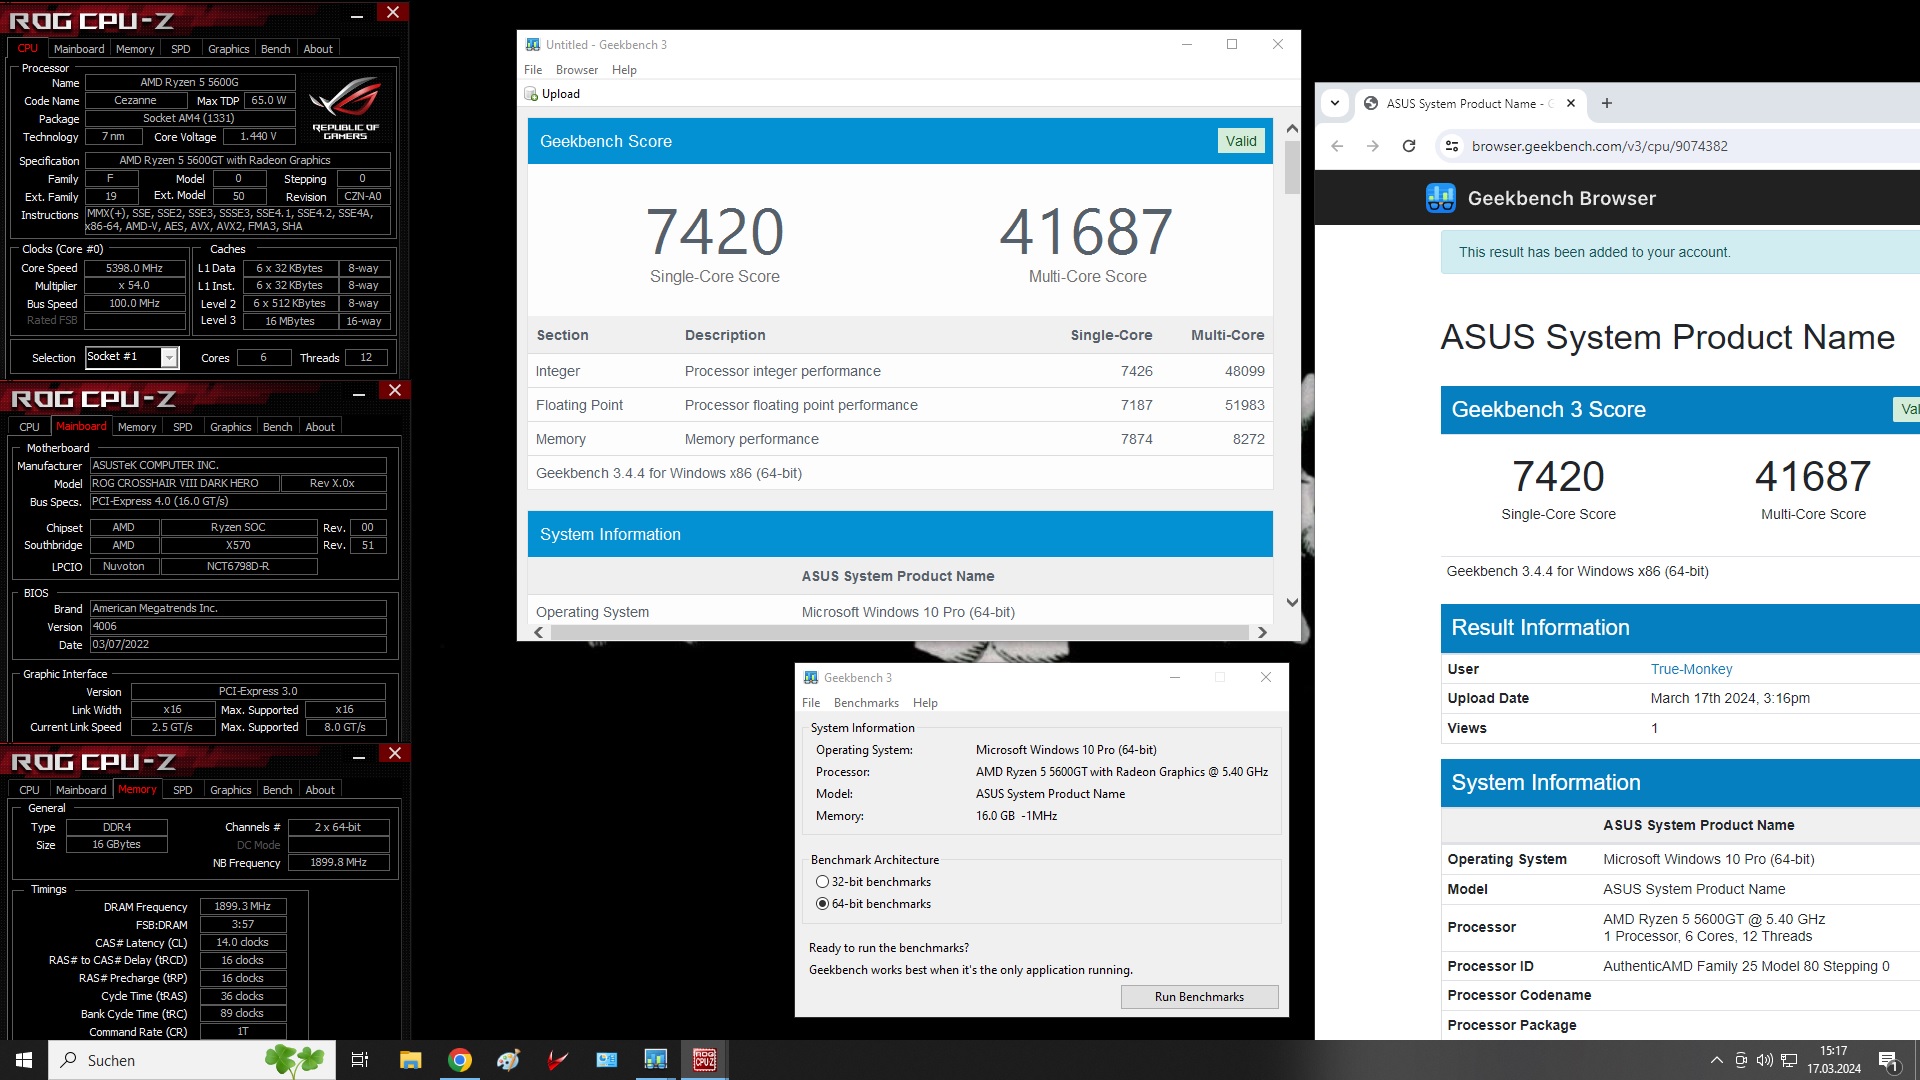Open Help menu in the small Geekbench 3 window
The height and width of the screenshot is (1080, 1920).
click(x=925, y=703)
